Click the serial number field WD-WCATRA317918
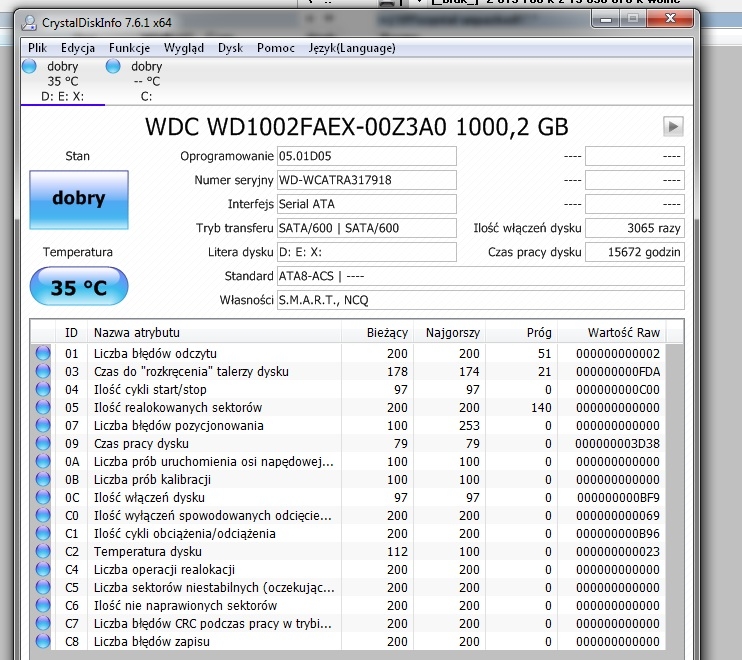 [367, 180]
